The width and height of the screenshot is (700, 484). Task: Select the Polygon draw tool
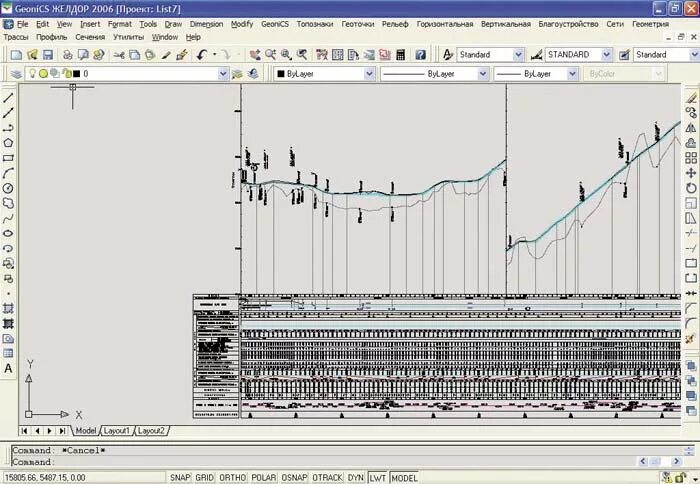point(8,143)
